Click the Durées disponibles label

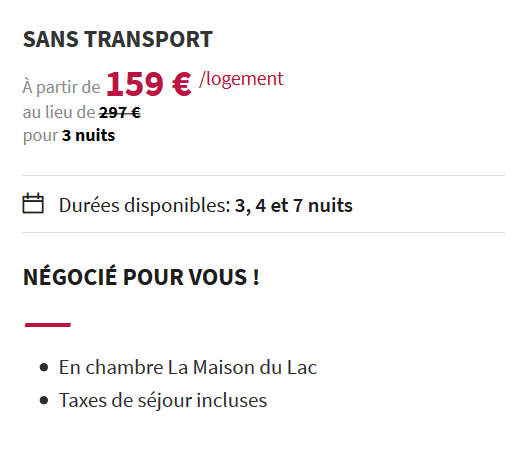pos(144,205)
